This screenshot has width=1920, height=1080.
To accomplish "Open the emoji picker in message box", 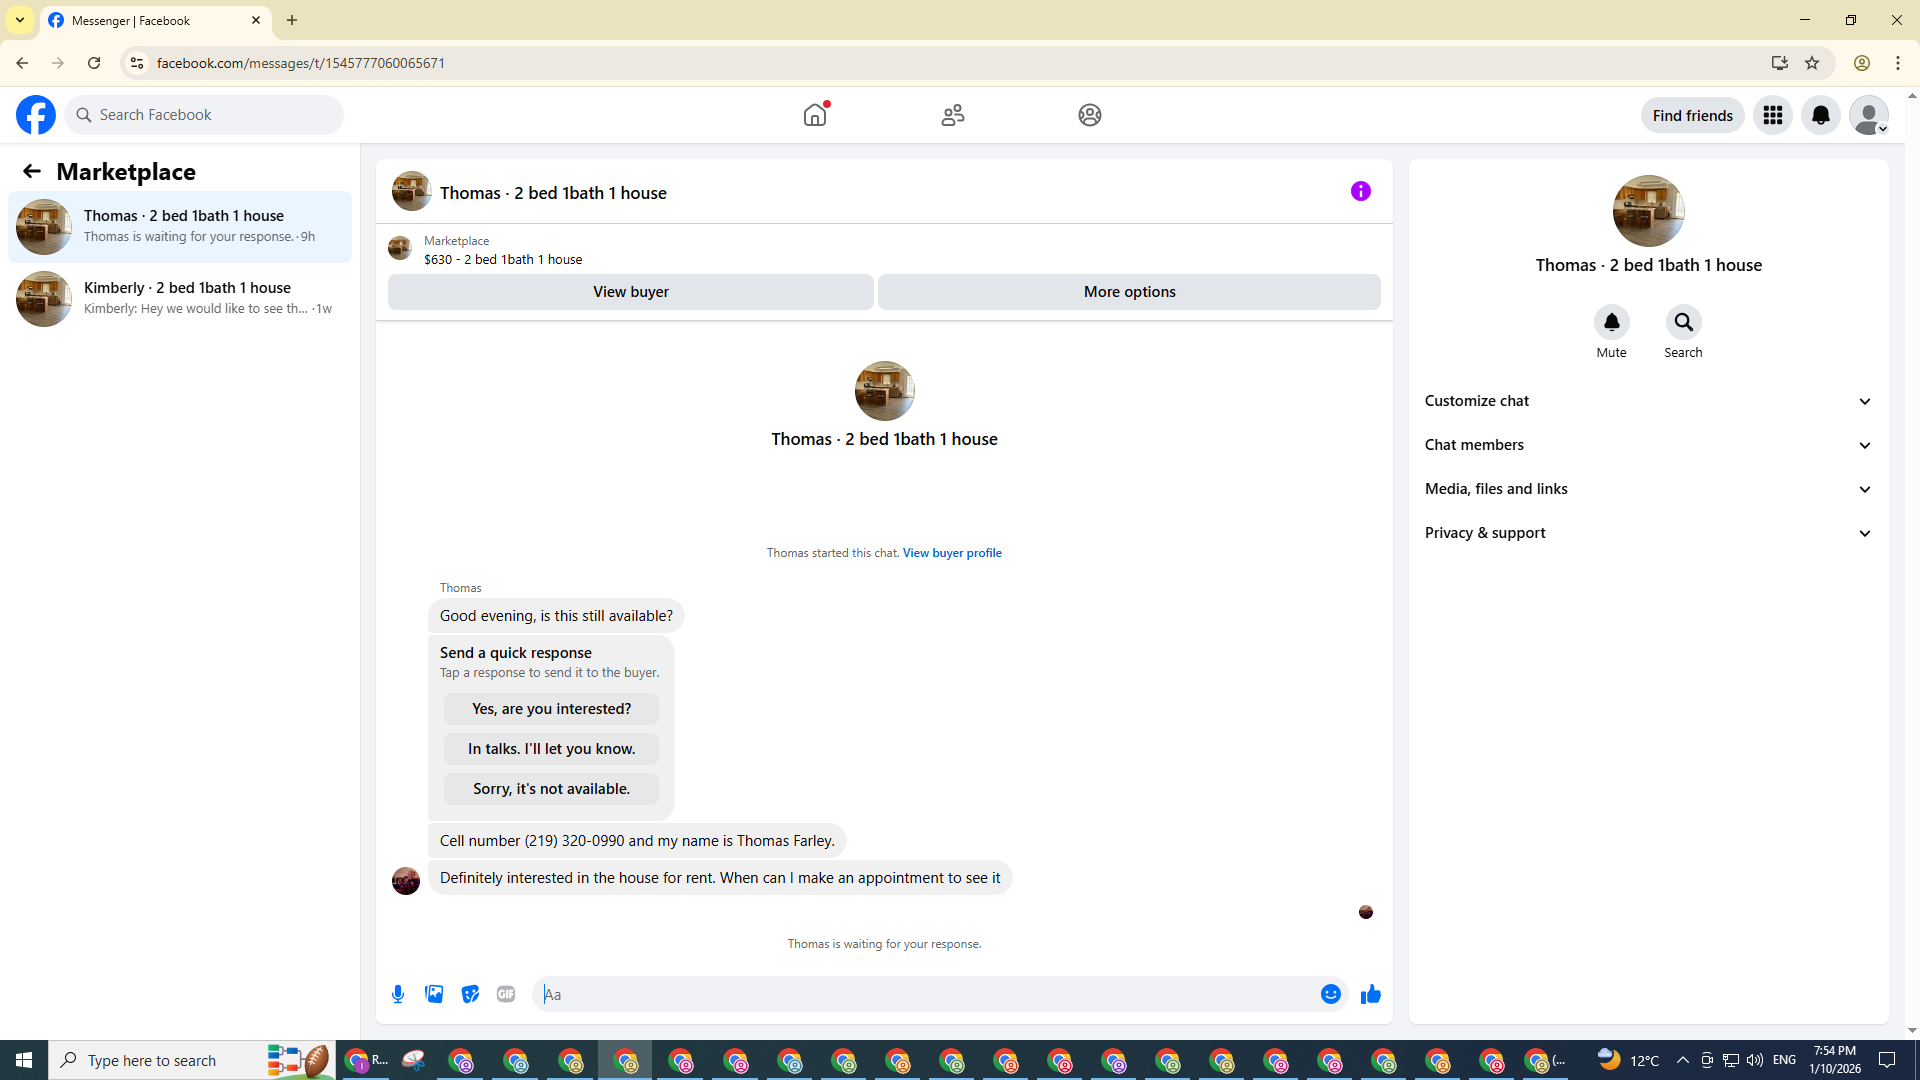I will [1330, 994].
